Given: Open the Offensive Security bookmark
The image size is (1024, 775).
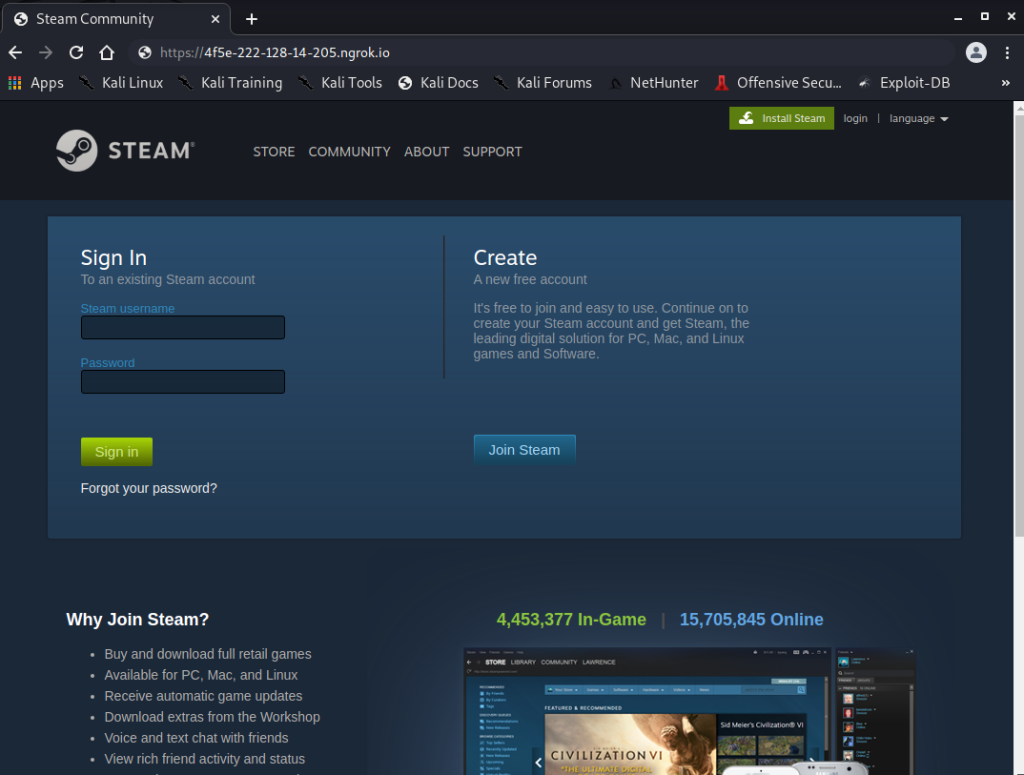Looking at the screenshot, I should [x=778, y=83].
